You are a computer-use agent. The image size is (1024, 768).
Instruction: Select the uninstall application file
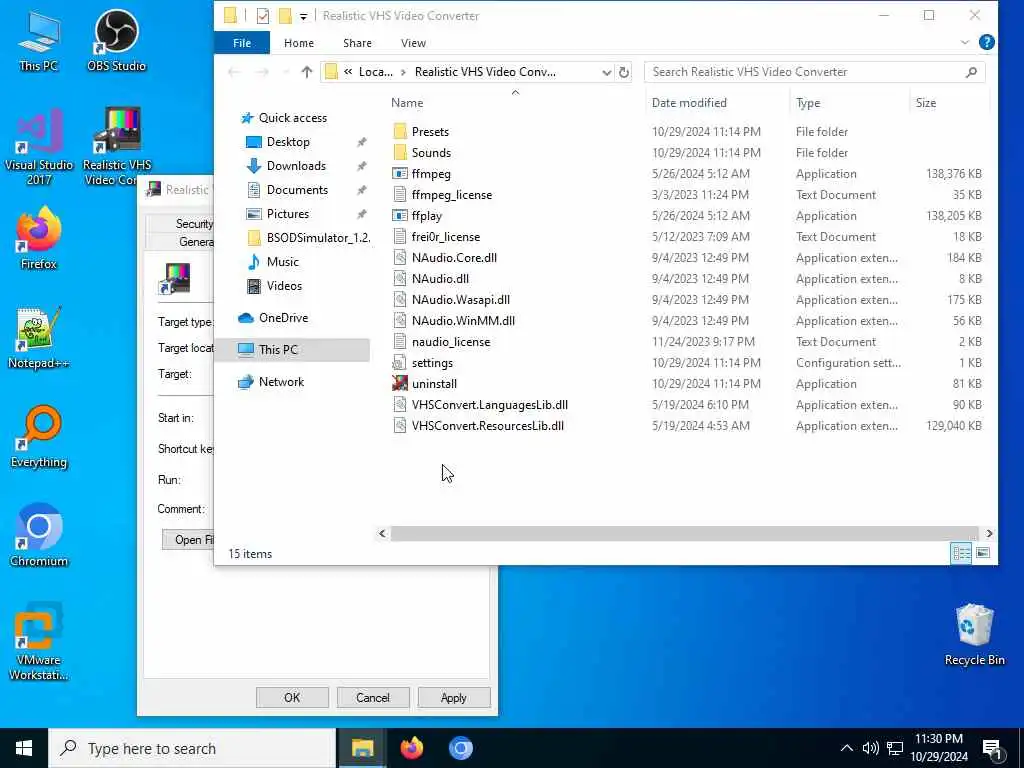pos(434,383)
